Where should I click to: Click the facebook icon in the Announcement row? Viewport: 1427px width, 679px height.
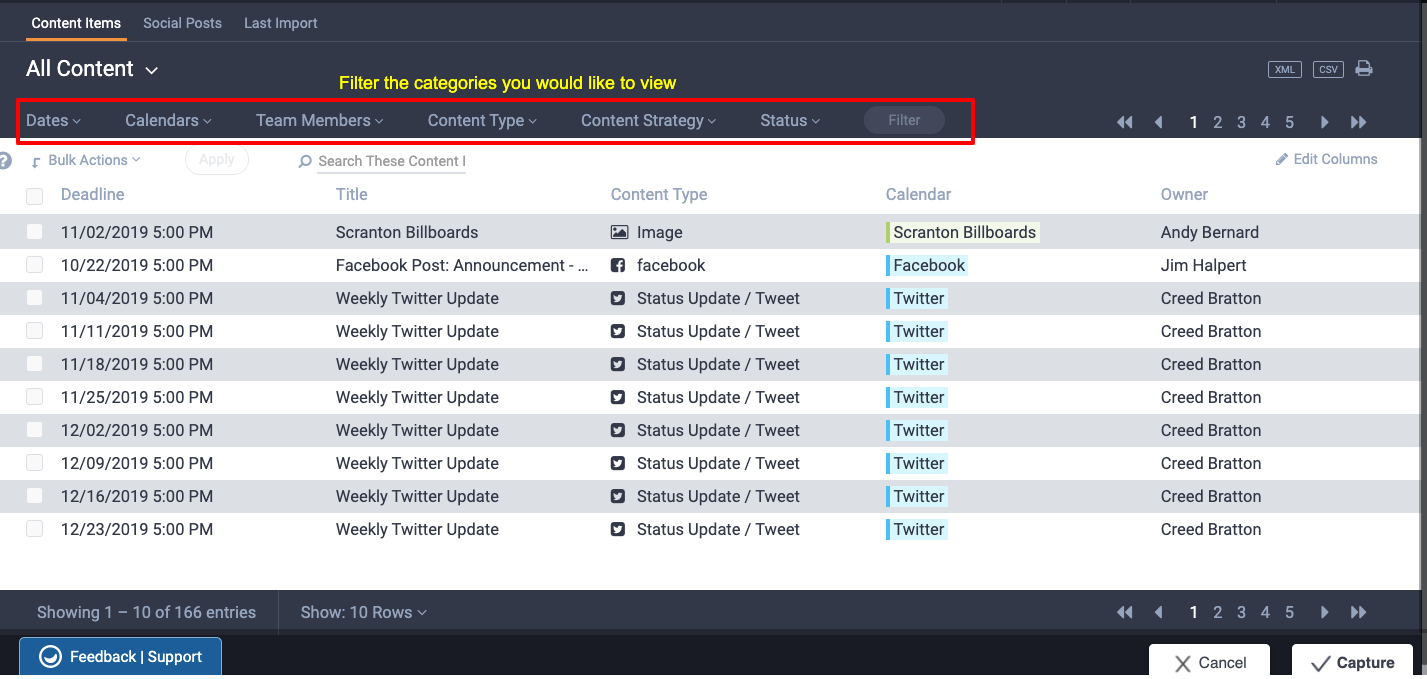[619, 265]
